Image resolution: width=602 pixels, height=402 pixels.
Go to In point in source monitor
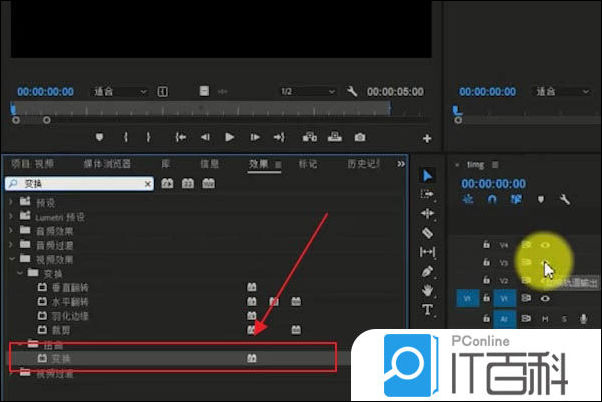point(180,137)
